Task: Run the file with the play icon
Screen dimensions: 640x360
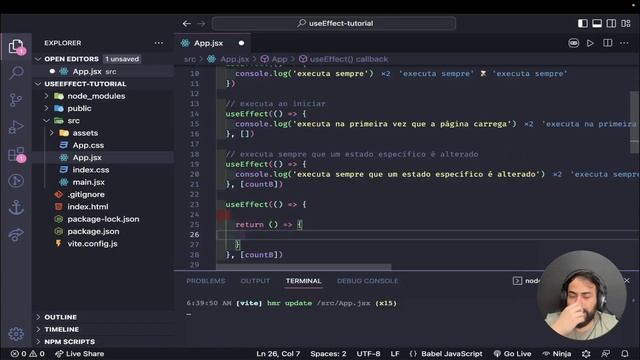Action: coord(590,43)
